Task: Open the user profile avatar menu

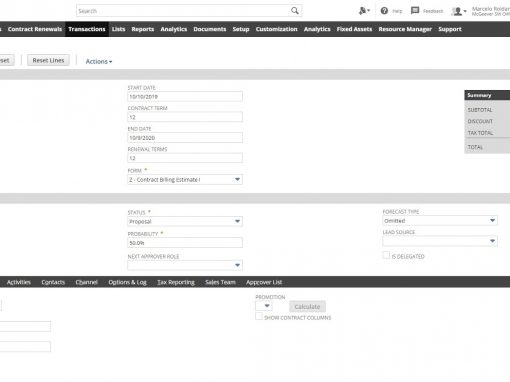Action: tap(459, 11)
